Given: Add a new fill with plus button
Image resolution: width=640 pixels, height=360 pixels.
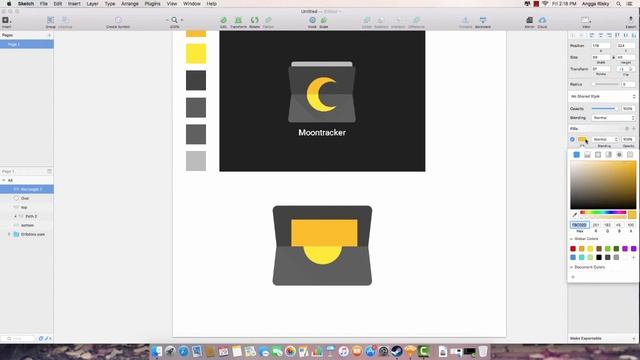Looking at the screenshot, I should [x=634, y=129].
